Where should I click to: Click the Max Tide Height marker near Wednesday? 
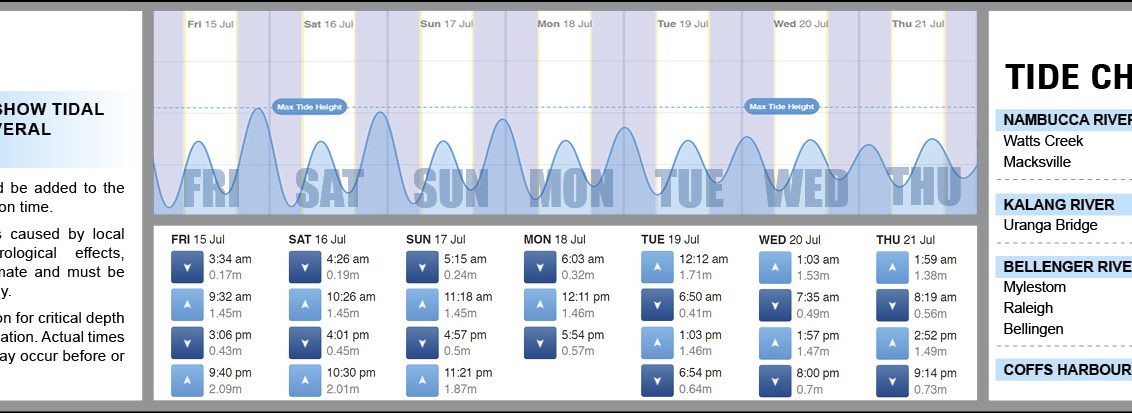(782, 107)
